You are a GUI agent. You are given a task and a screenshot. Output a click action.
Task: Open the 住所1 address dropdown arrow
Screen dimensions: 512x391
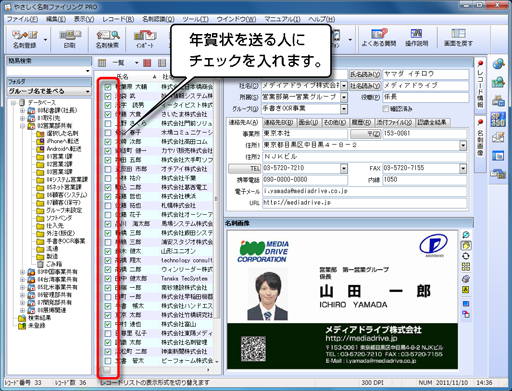463,145
